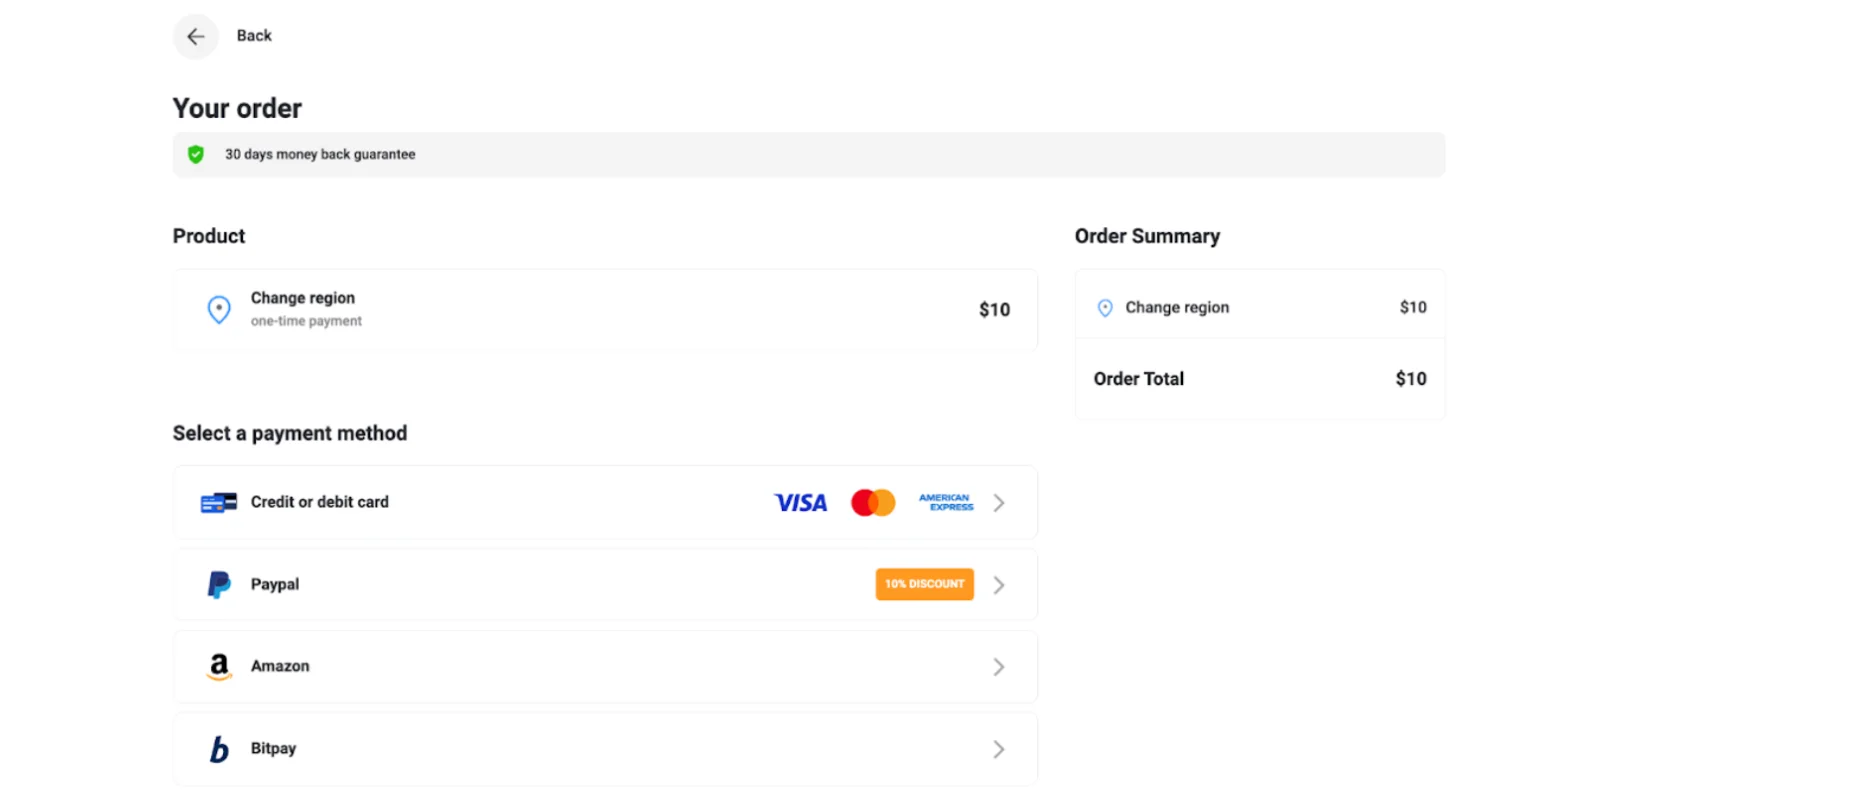
Task: Open Bitpay option via its chevron
Action: pos(999,749)
